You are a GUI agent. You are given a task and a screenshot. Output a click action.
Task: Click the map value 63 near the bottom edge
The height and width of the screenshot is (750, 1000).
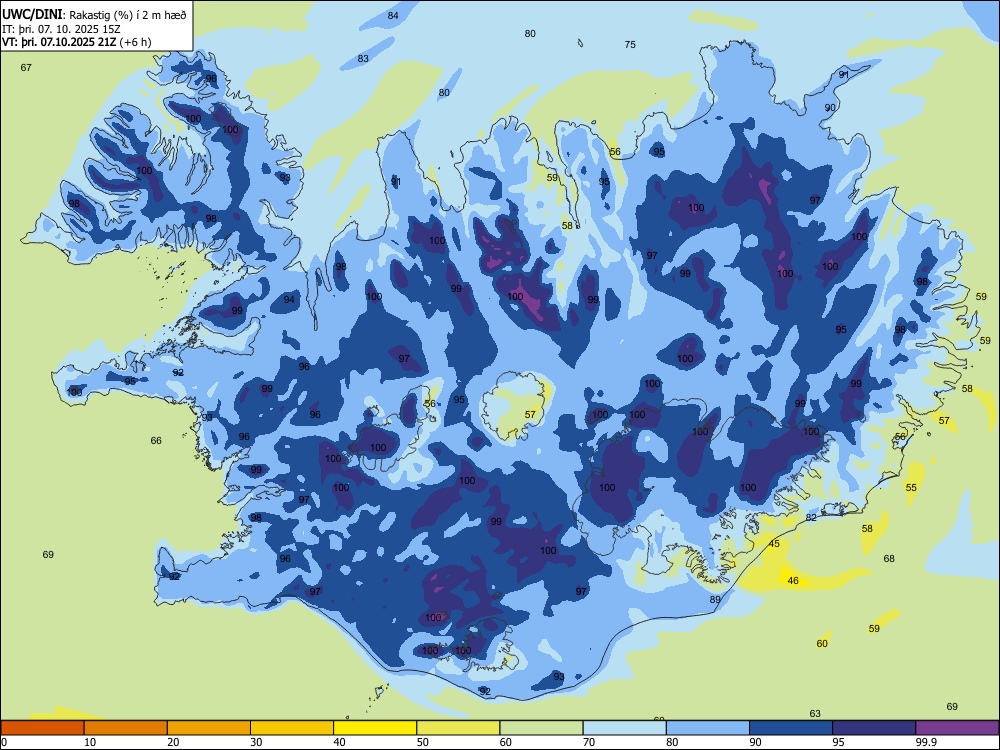pyautogui.click(x=815, y=714)
